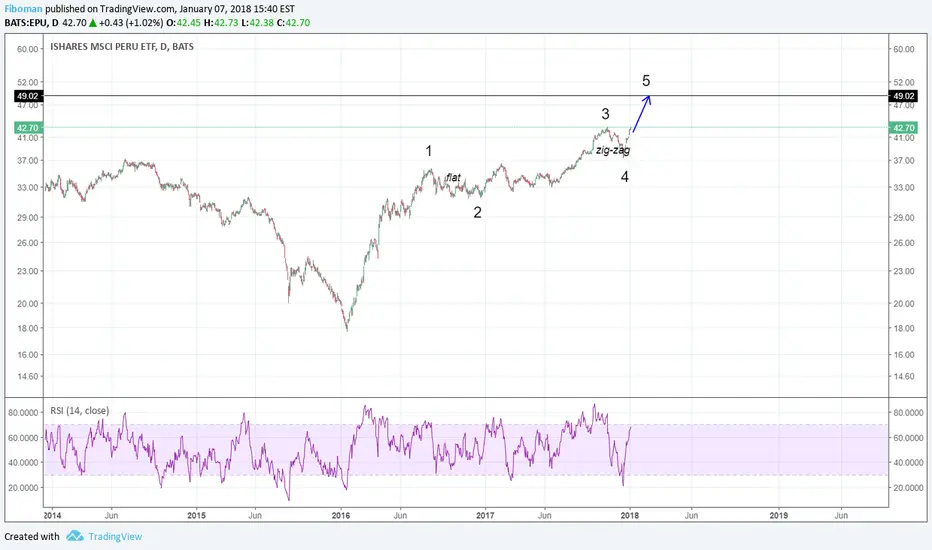The image size is (932, 550).
Task: Click the ISHARES MSCI PERU ETF, D, BATS title
Action: point(122,46)
